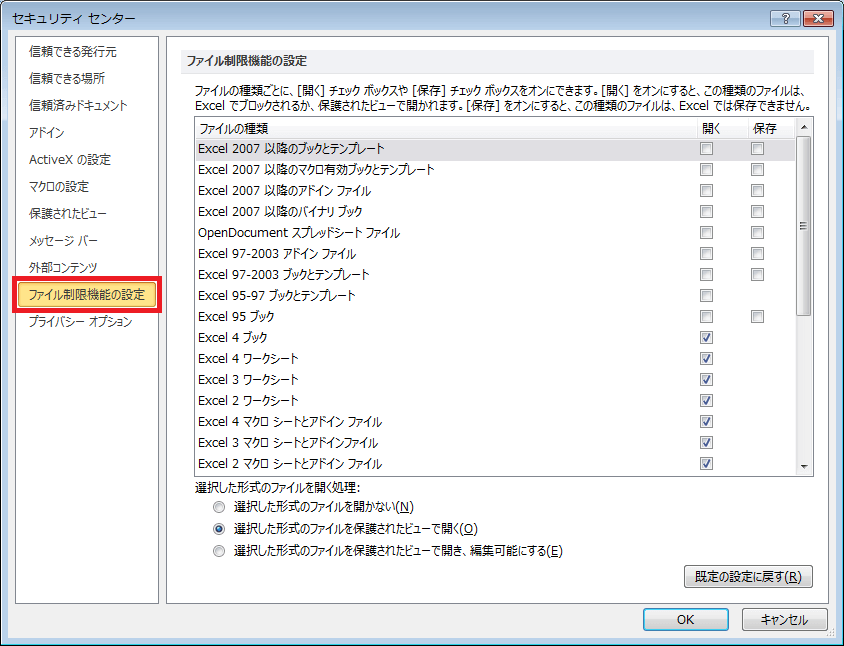
Task: Select the Excel 2007 以降のブックとテンプレート row
Action: click(x=495, y=149)
